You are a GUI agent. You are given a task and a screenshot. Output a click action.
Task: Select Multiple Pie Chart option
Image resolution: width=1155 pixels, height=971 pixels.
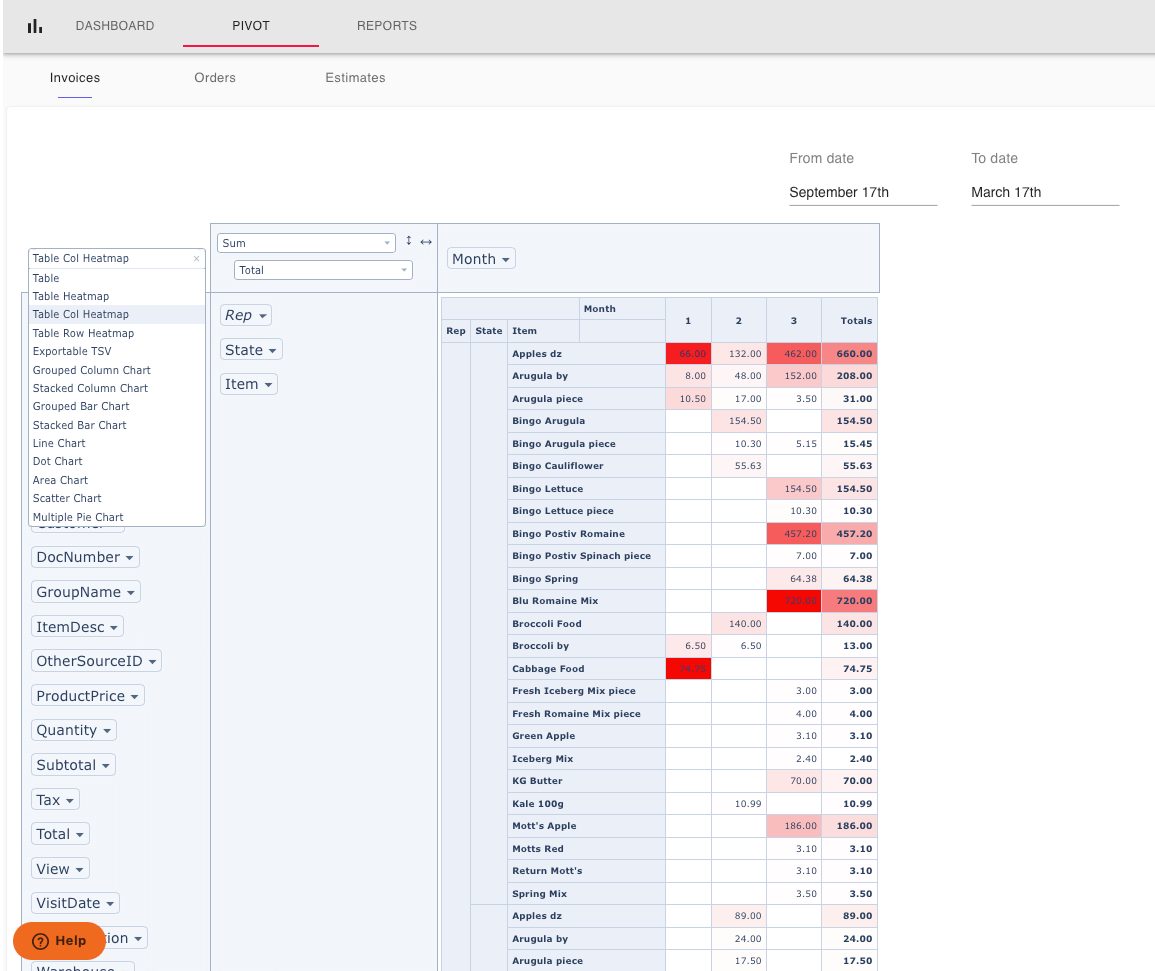[116, 517]
